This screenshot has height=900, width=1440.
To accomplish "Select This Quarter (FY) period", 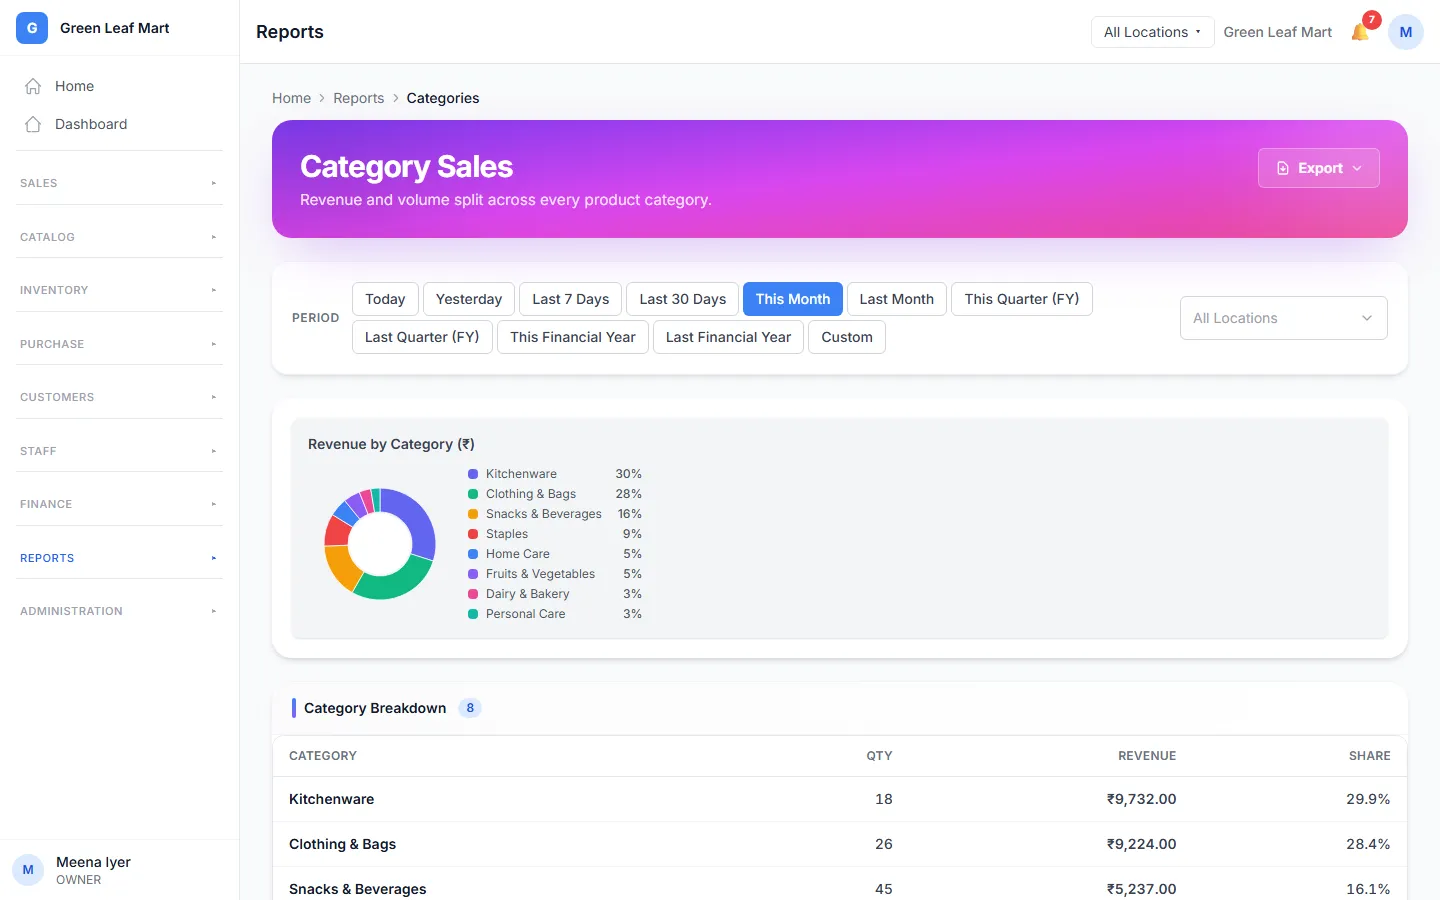I will click(1022, 299).
